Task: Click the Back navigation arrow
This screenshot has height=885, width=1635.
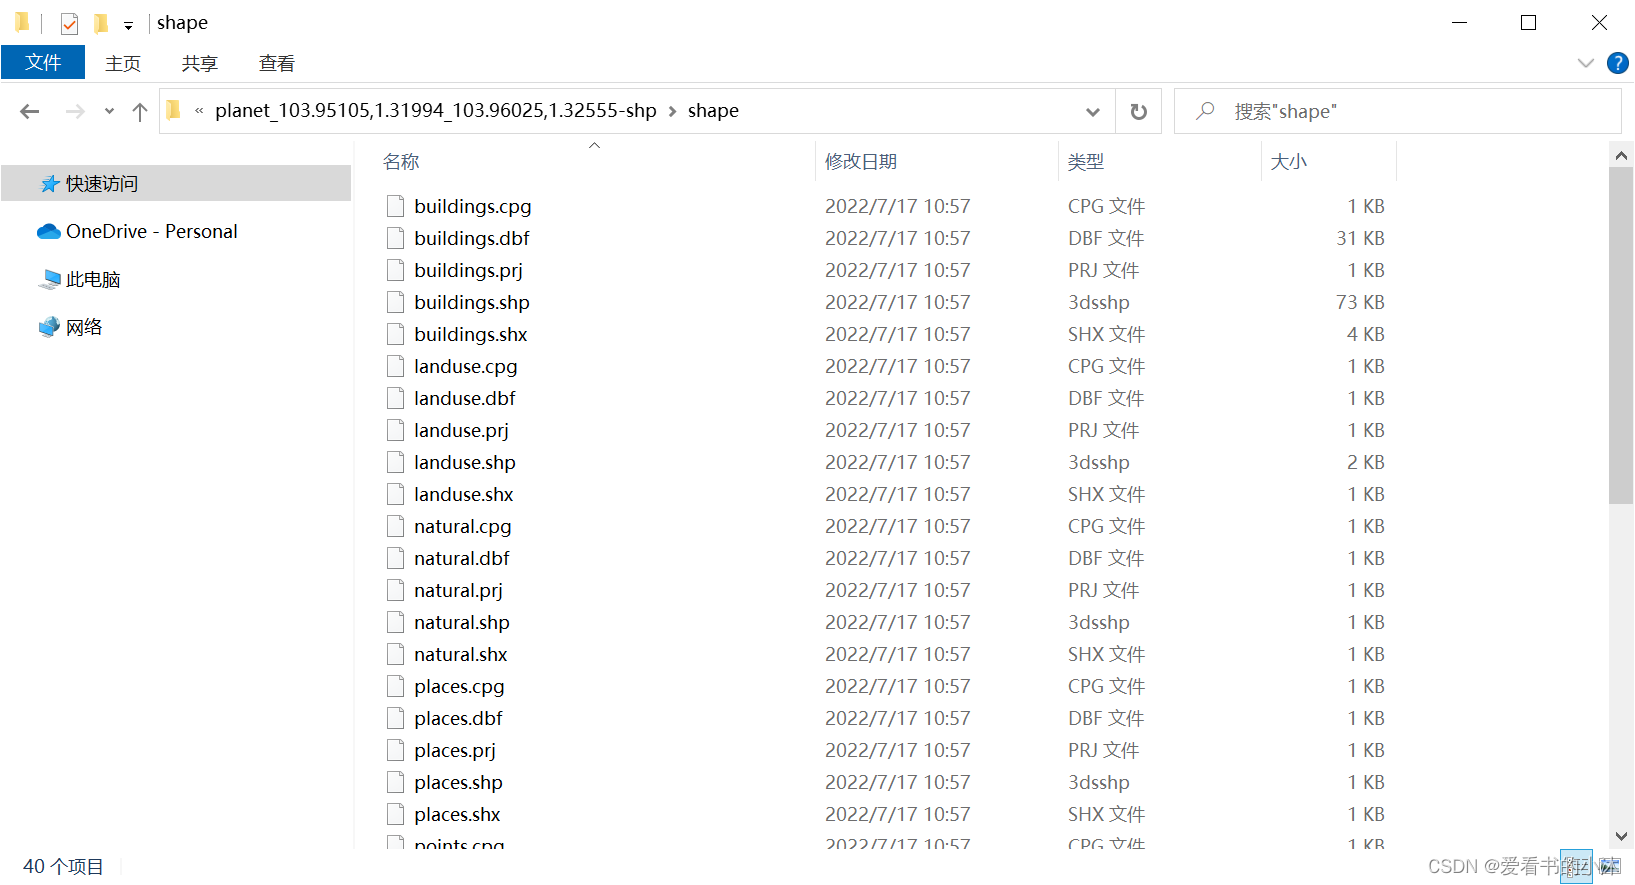Action: click(30, 112)
